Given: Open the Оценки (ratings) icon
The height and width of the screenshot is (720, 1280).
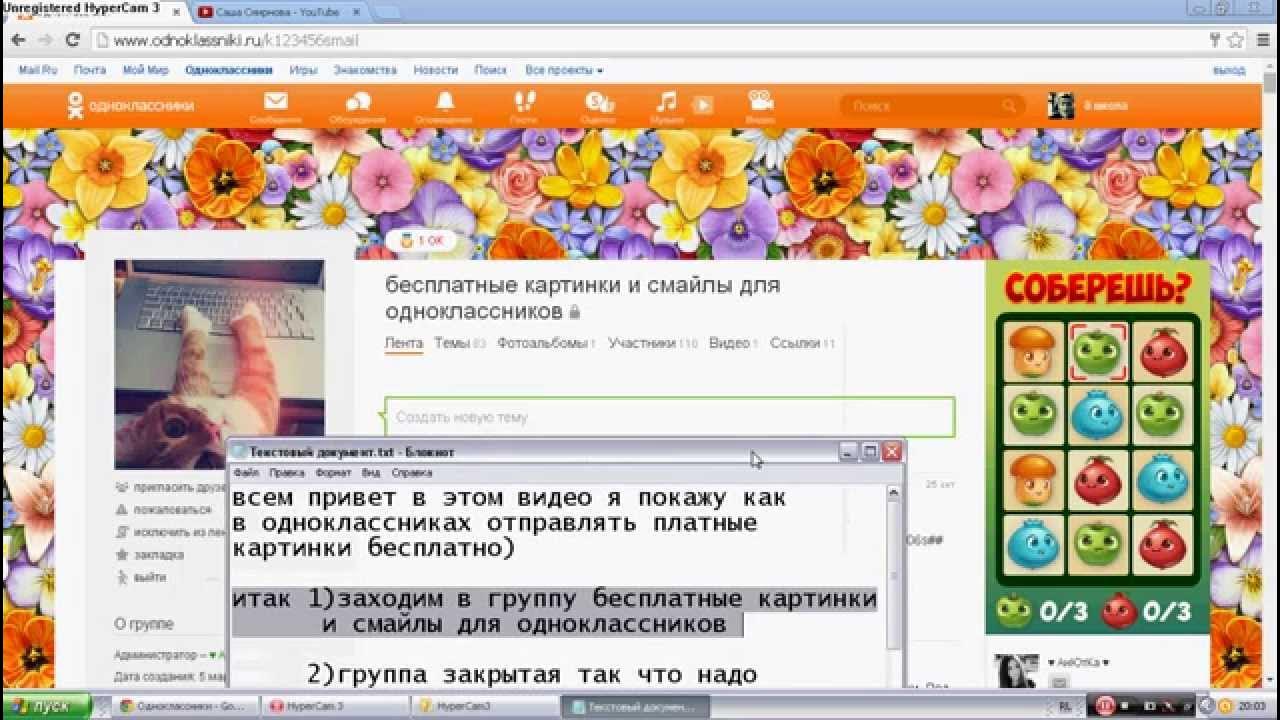Looking at the screenshot, I should [x=599, y=101].
